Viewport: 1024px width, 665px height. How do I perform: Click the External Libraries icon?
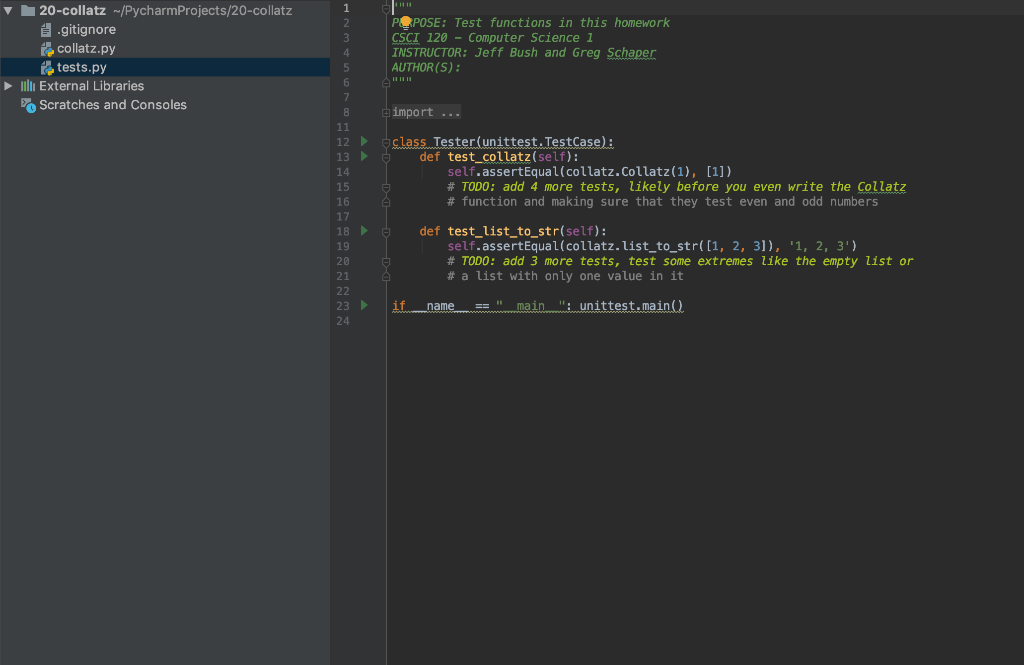[28, 86]
